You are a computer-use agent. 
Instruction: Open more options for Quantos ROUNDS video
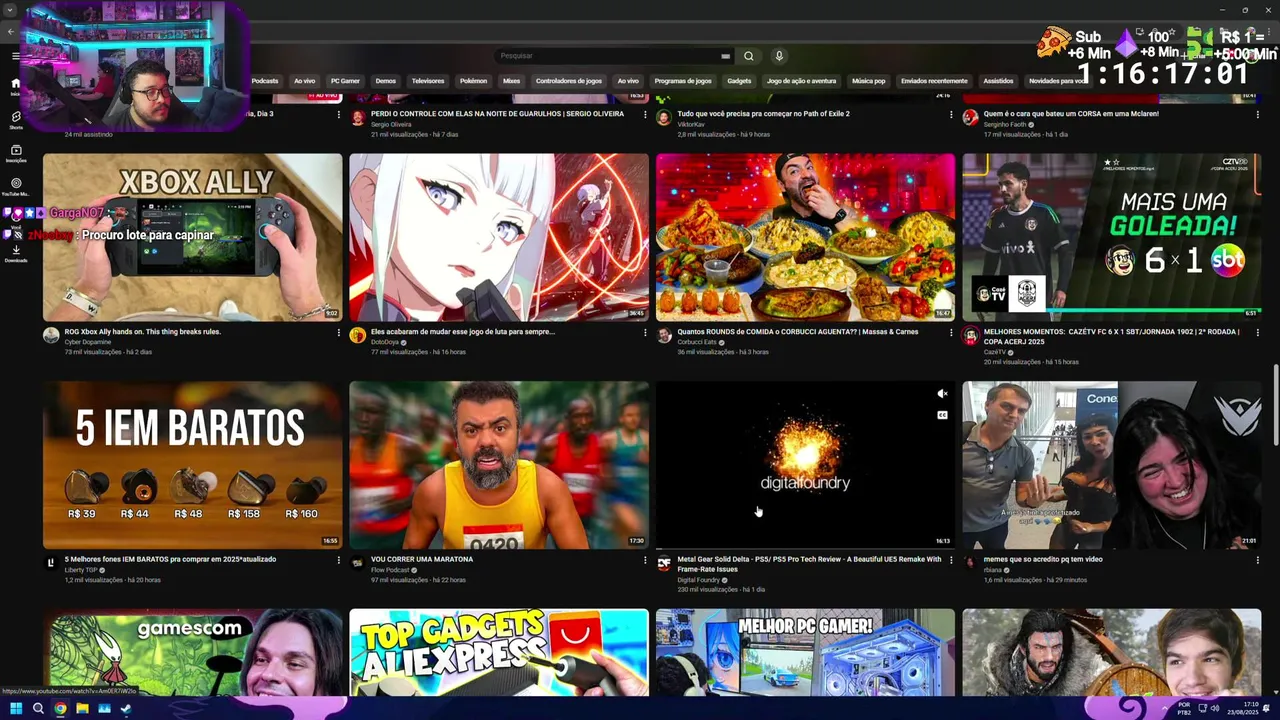(951, 332)
